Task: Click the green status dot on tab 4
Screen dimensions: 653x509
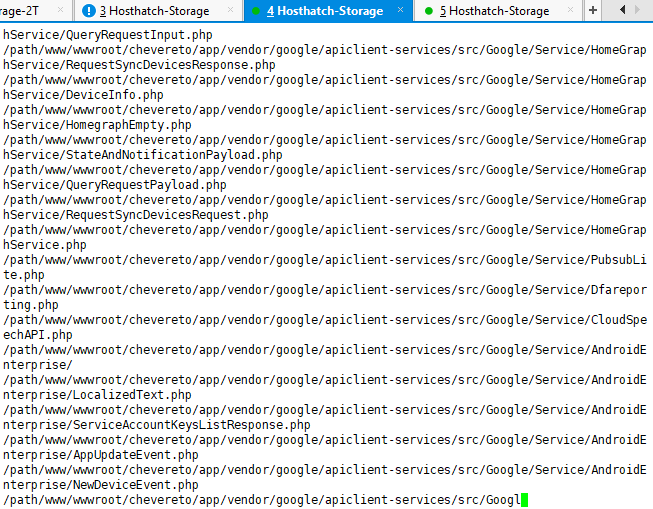Action: point(256,11)
